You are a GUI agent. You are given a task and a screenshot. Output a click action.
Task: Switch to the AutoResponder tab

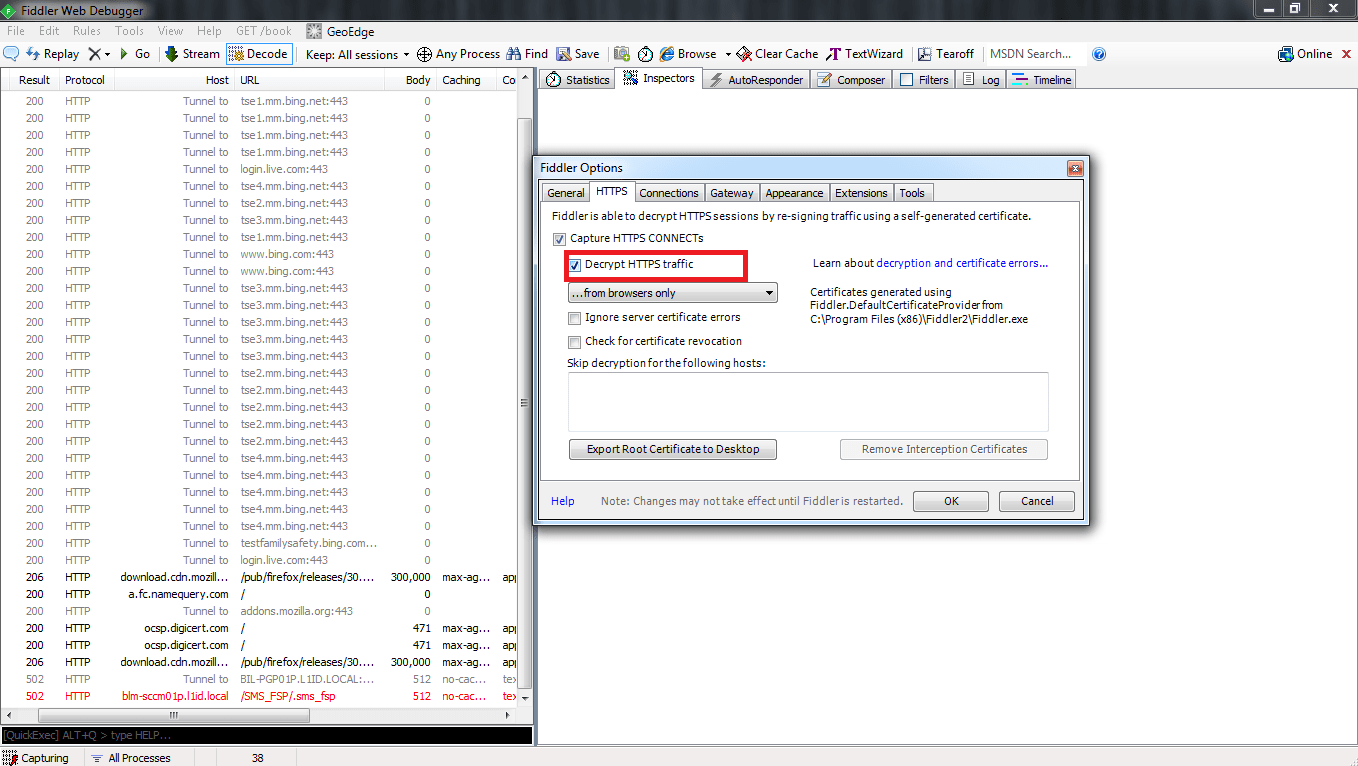[x=756, y=80]
